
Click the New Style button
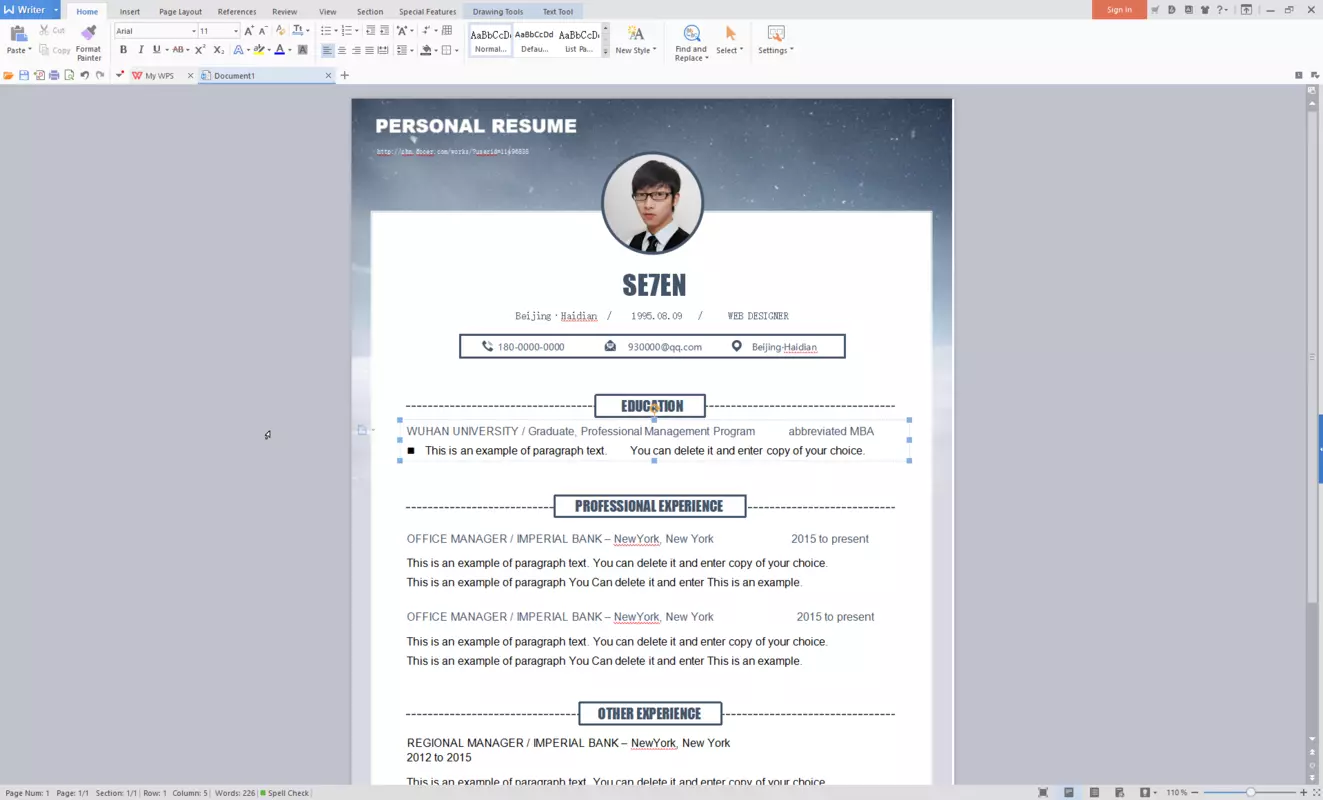click(x=636, y=40)
